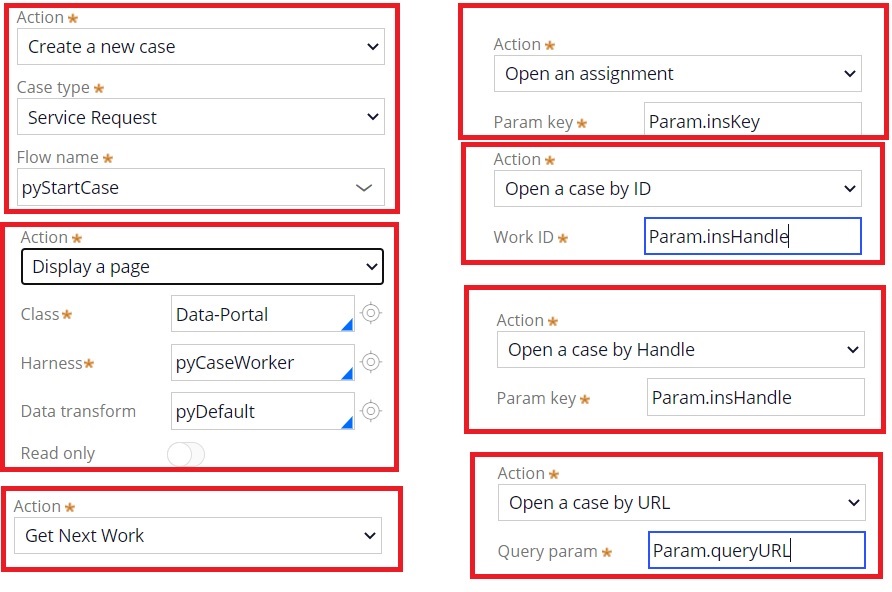Open the Display a page Action dropdown
Image resolution: width=892 pixels, height=592 pixels.
pos(202,266)
